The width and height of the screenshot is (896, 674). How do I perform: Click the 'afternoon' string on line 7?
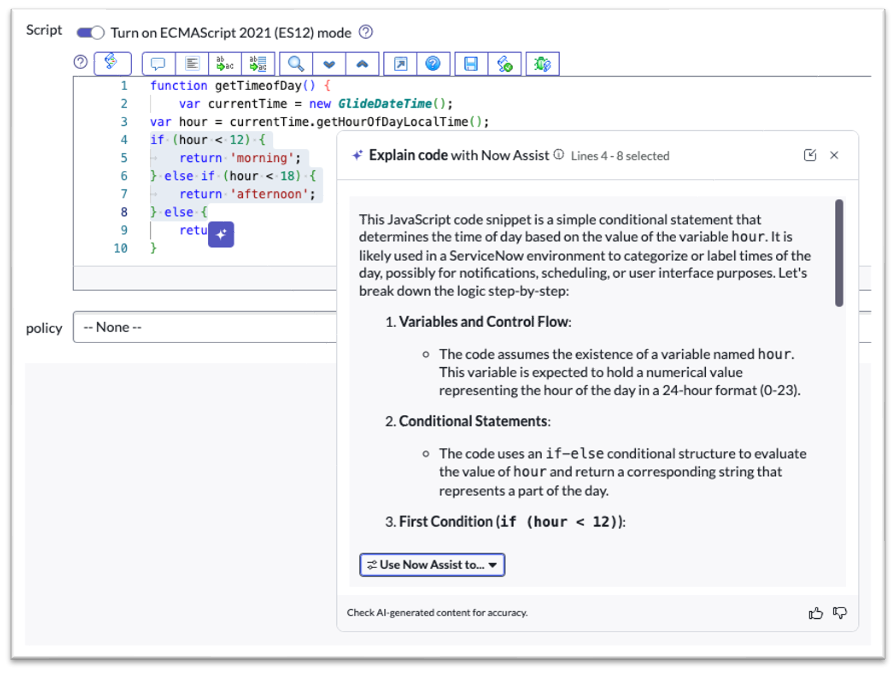point(269,194)
